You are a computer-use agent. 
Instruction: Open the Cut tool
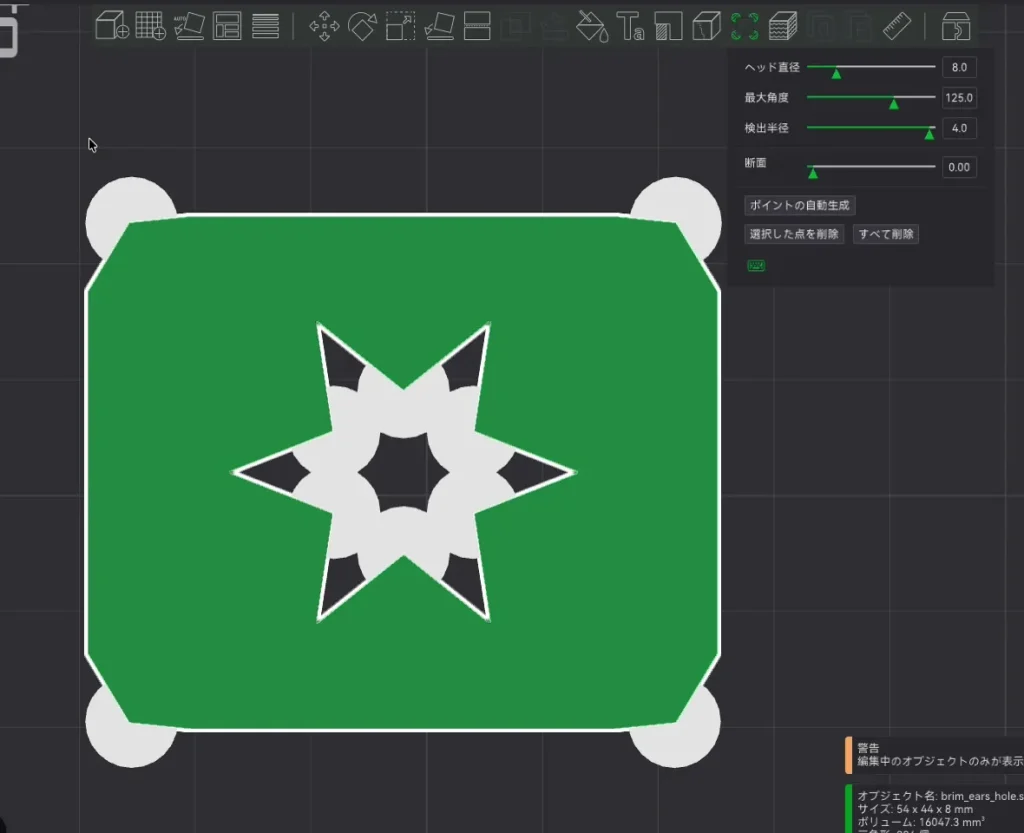[477, 26]
